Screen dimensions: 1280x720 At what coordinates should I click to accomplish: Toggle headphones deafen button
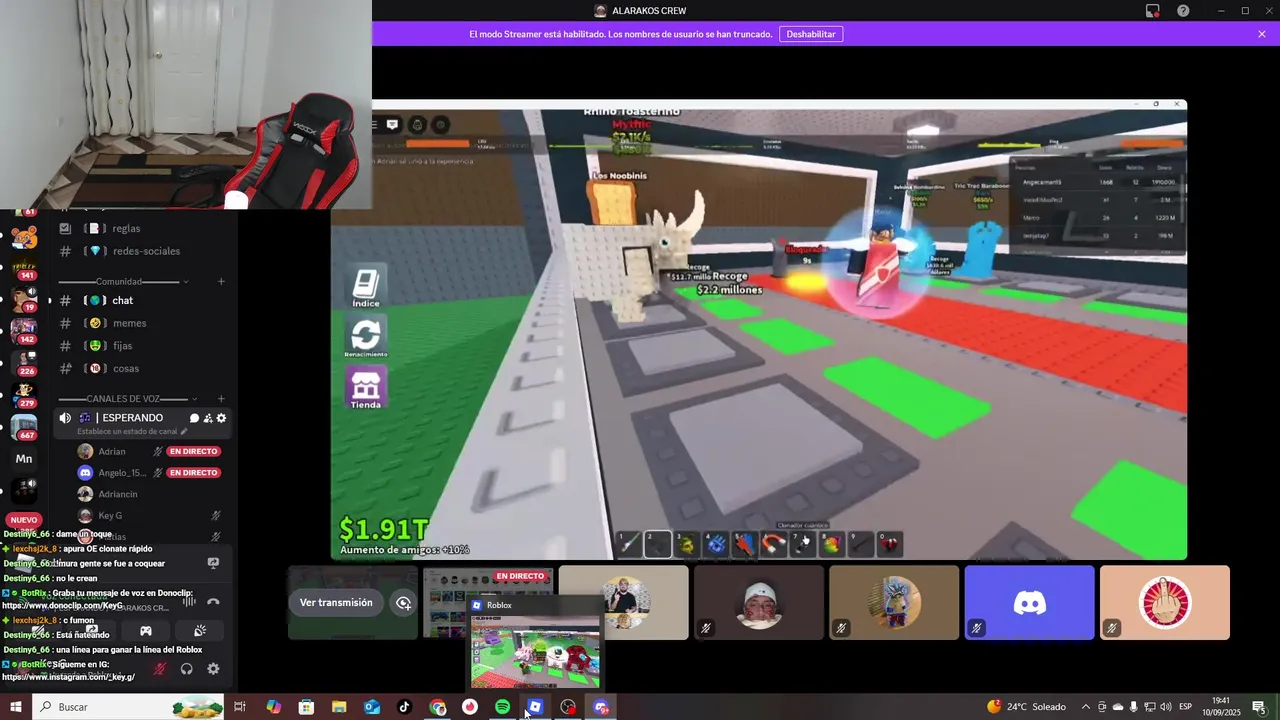(x=186, y=669)
